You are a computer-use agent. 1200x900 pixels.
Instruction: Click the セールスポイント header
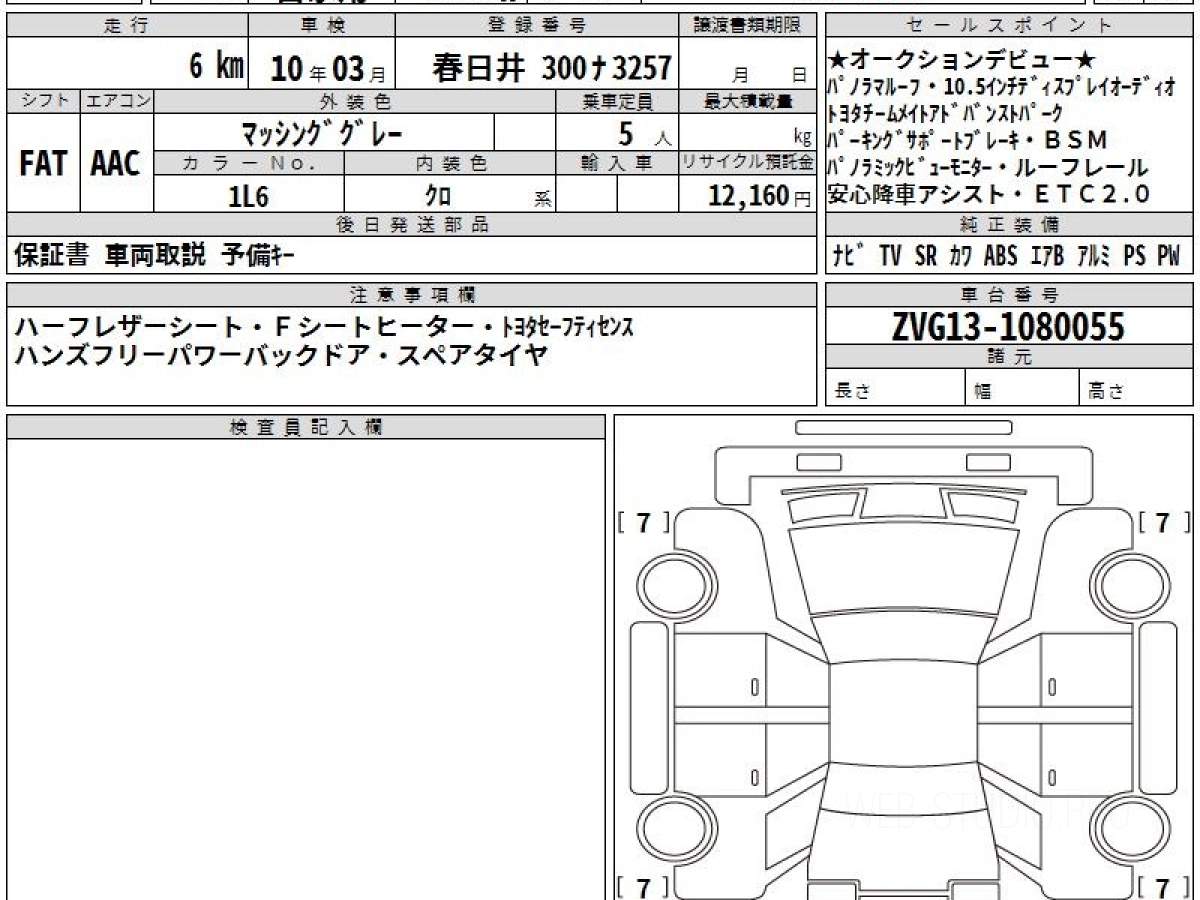[x=1008, y=26]
